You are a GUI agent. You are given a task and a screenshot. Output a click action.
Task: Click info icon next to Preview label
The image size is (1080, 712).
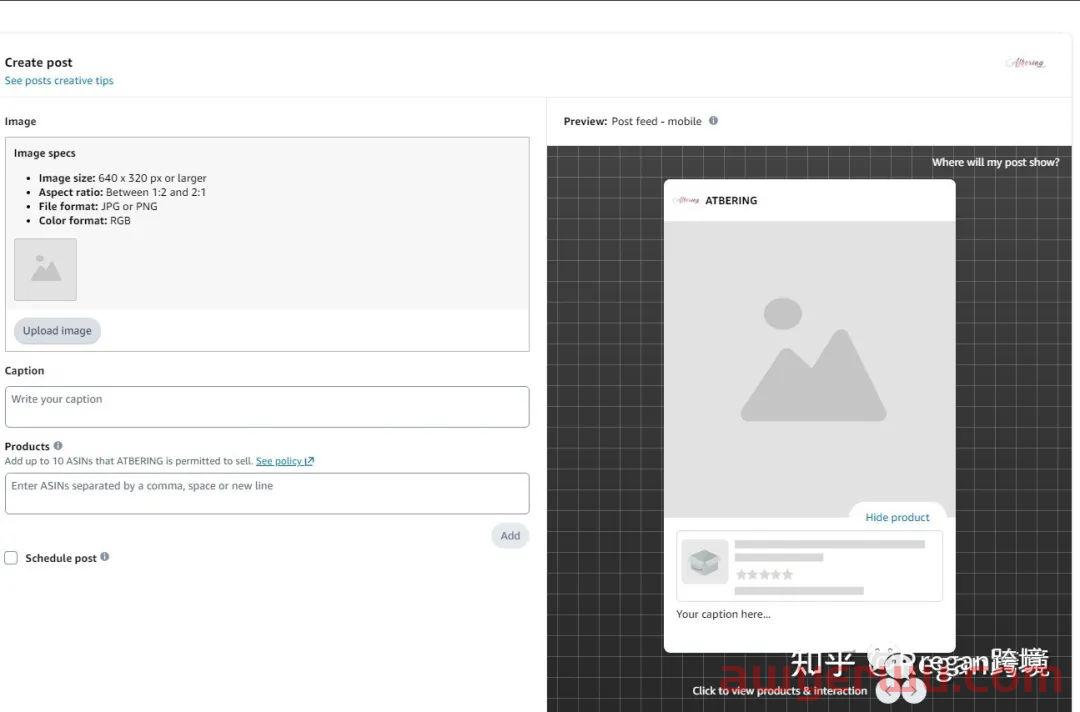click(x=714, y=121)
